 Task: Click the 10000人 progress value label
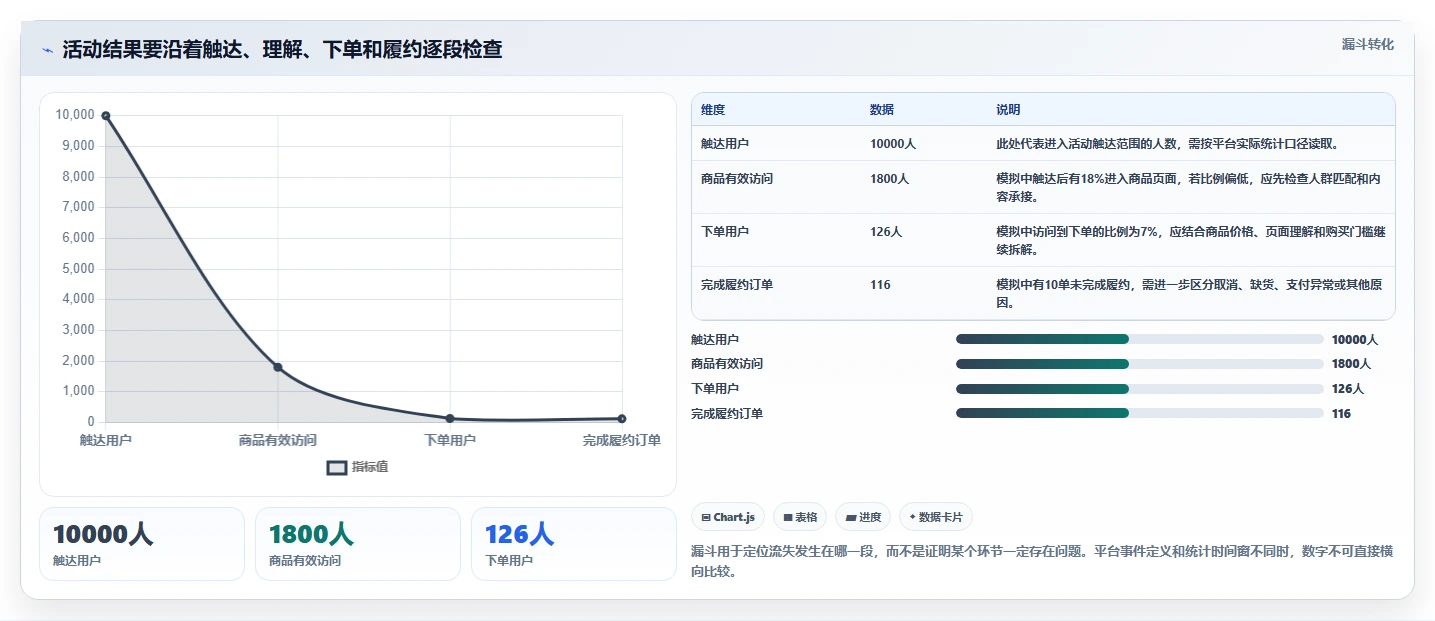point(1355,340)
